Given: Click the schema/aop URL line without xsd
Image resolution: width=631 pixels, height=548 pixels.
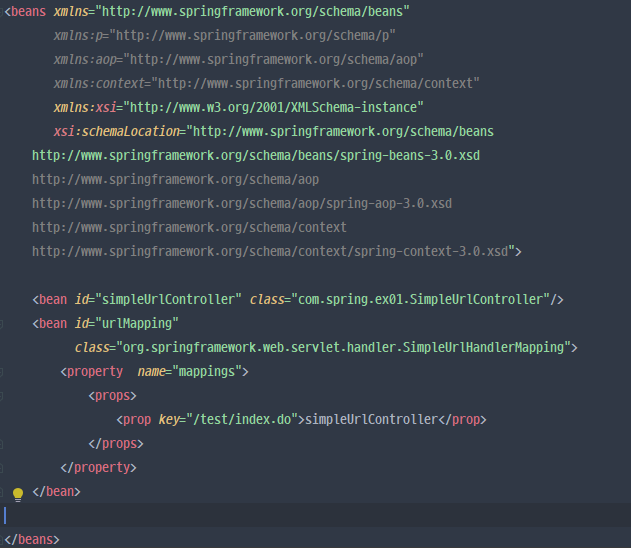Looking at the screenshot, I should click(x=175, y=179).
